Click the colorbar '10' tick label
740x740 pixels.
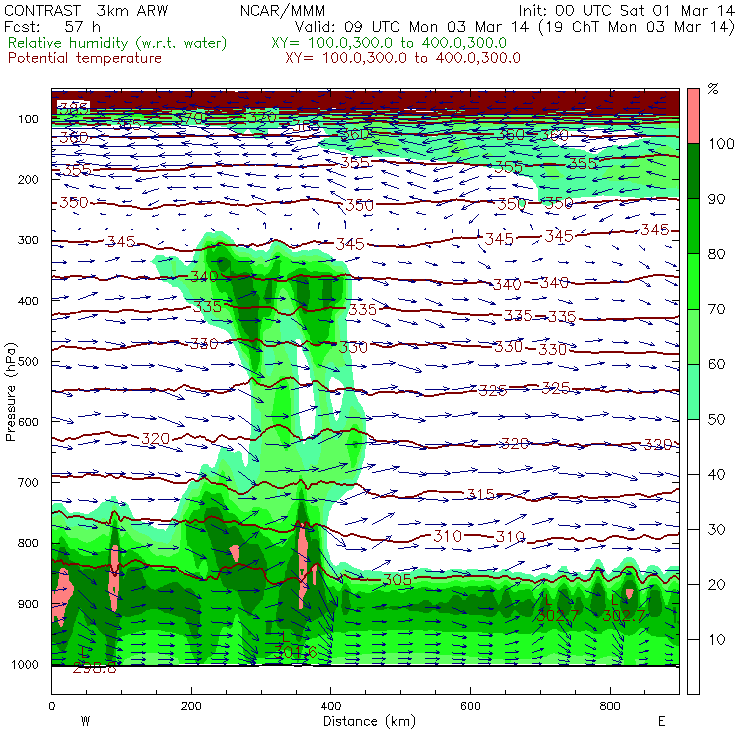point(716,640)
